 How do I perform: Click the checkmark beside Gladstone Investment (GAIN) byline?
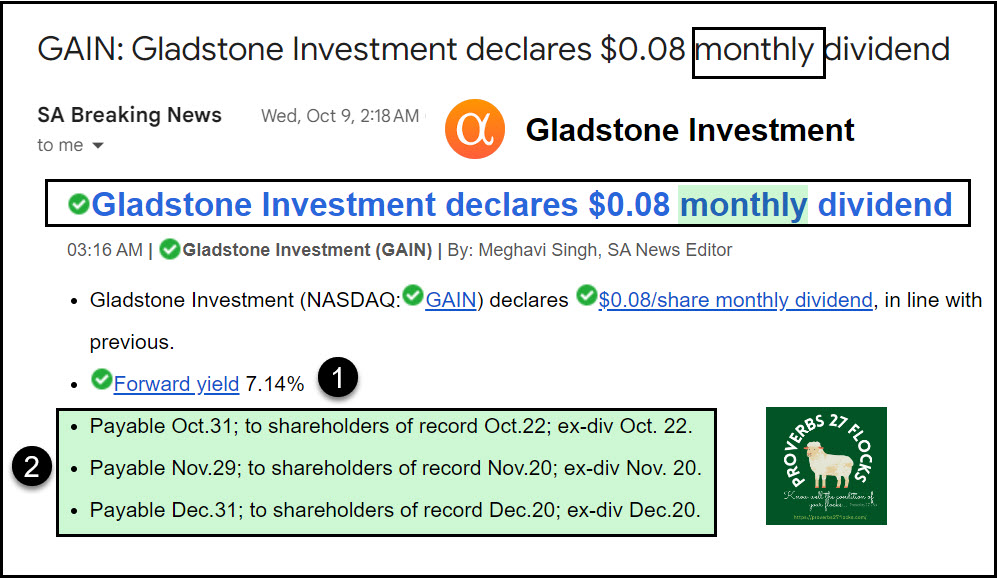(x=170, y=250)
